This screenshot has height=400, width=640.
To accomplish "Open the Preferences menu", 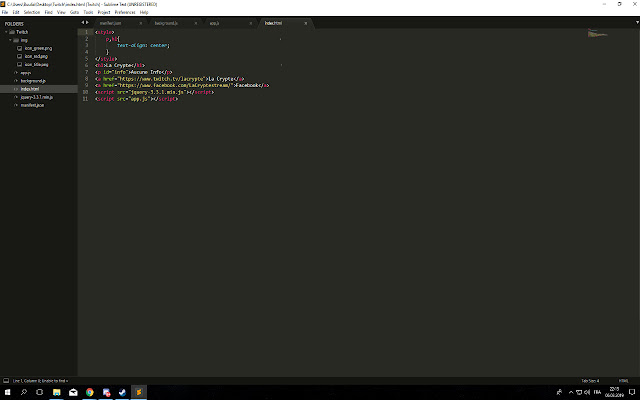I will point(125,12).
